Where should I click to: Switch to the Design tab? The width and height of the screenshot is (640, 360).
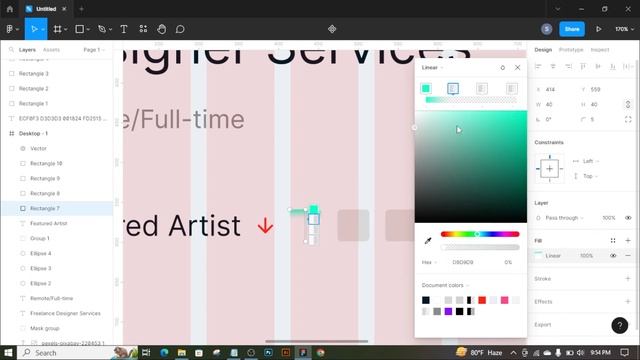point(543,50)
